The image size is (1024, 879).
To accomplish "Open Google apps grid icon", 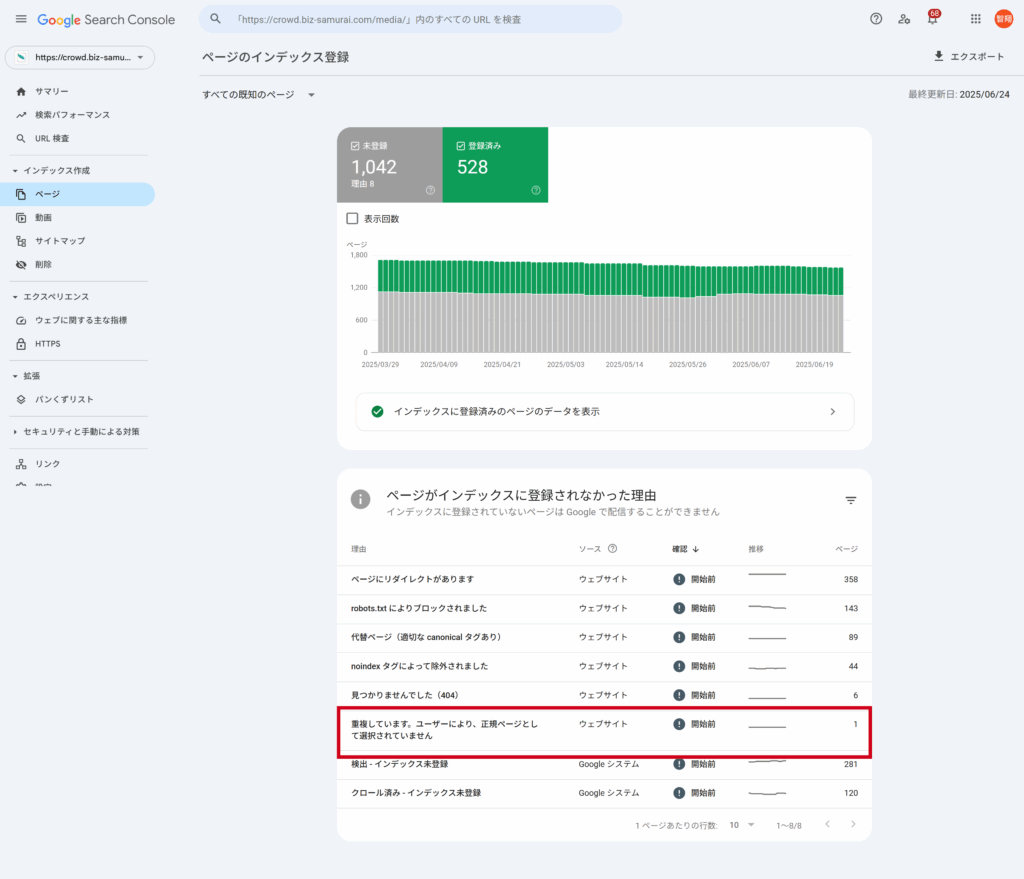I will tap(976, 19).
